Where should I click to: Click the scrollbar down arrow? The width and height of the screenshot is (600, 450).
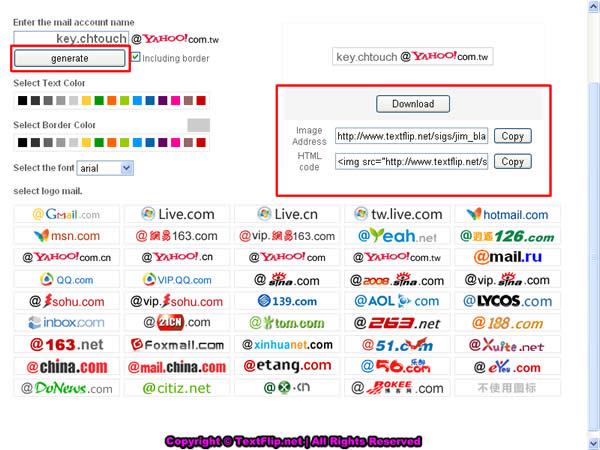(x=594, y=444)
